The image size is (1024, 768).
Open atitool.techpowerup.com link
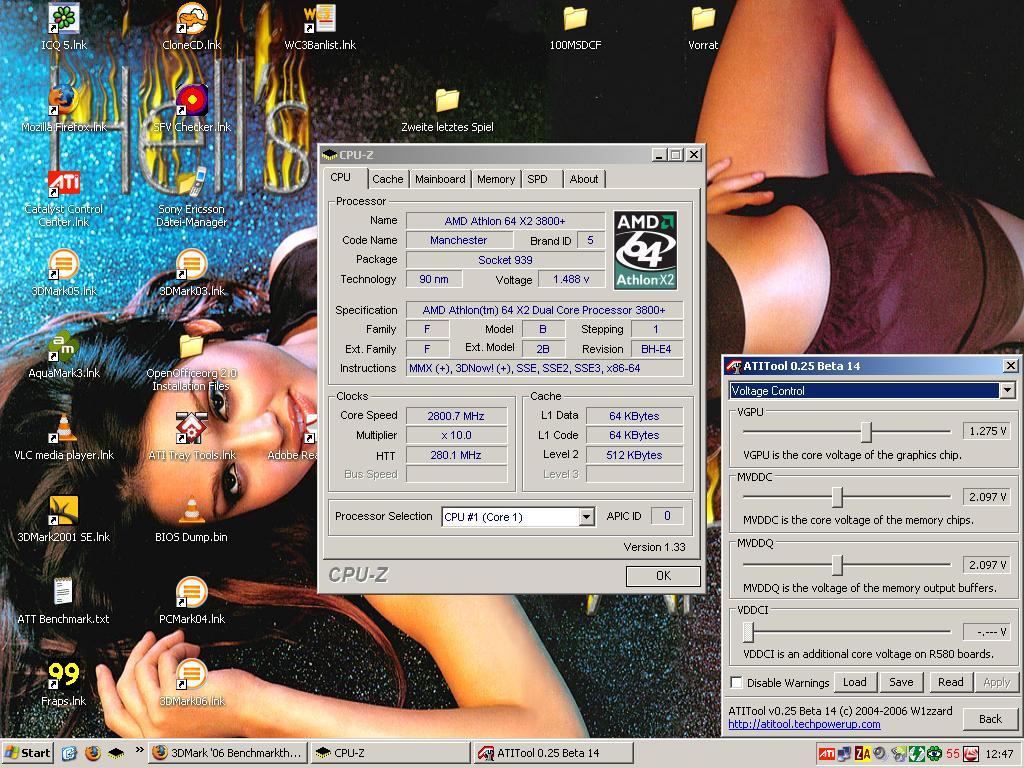point(804,724)
